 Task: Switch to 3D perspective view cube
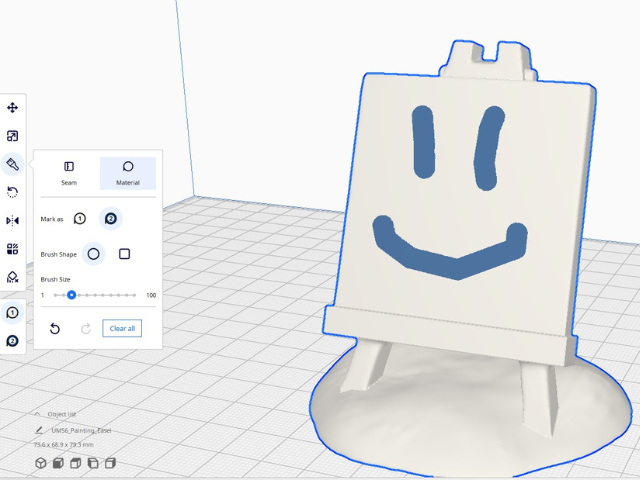(40, 463)
